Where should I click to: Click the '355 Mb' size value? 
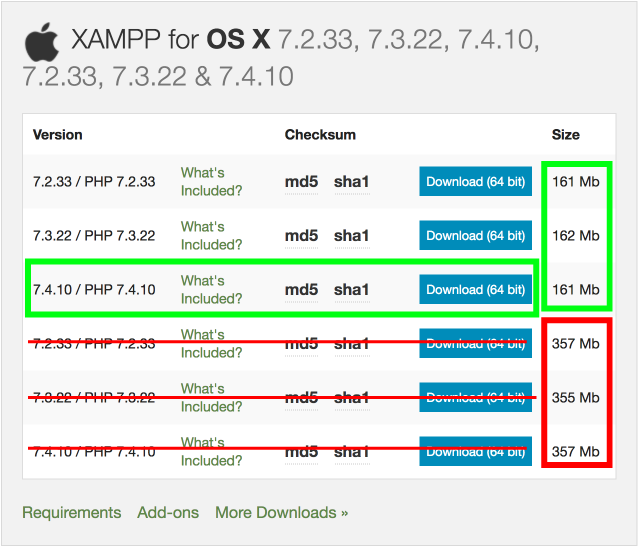(x=575, y=398)
